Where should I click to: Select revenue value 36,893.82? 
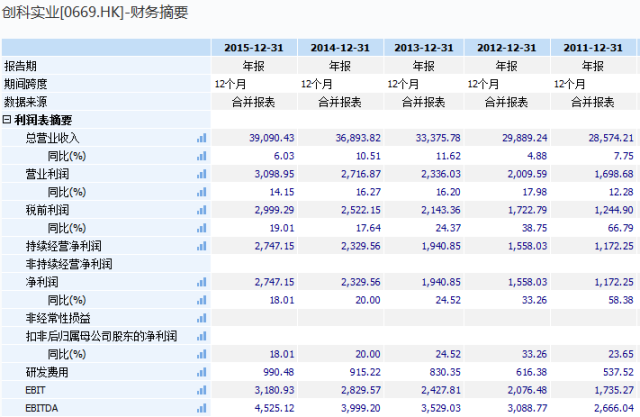coord(358,138)
